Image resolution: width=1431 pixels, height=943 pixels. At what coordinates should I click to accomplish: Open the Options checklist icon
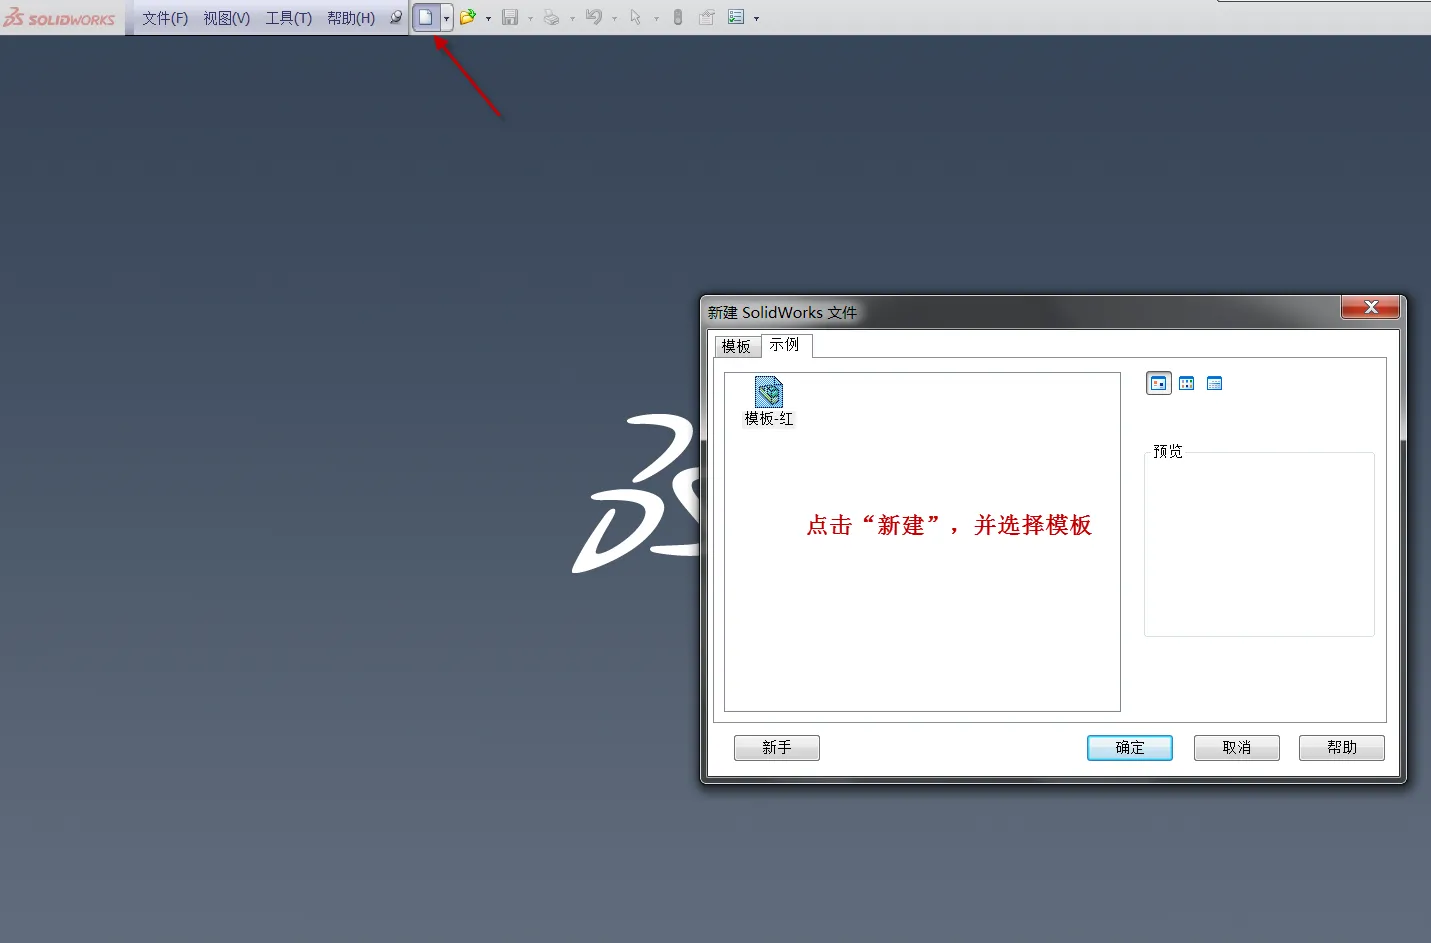(736, 17)
